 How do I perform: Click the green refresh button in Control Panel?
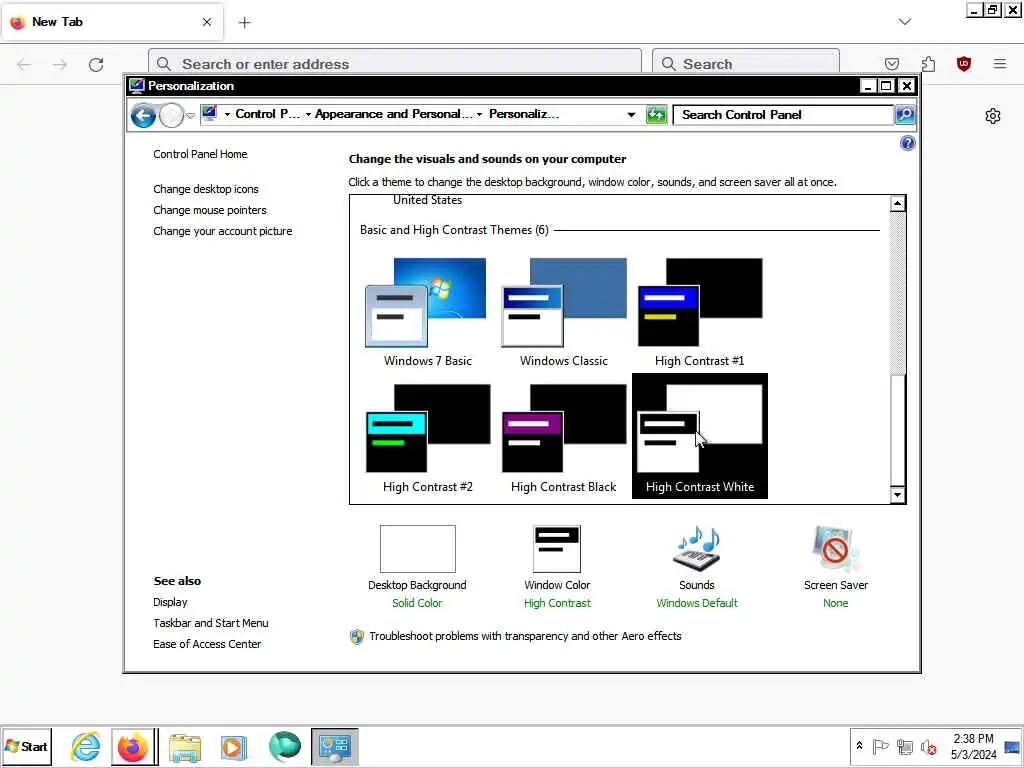tap(656, 115)
